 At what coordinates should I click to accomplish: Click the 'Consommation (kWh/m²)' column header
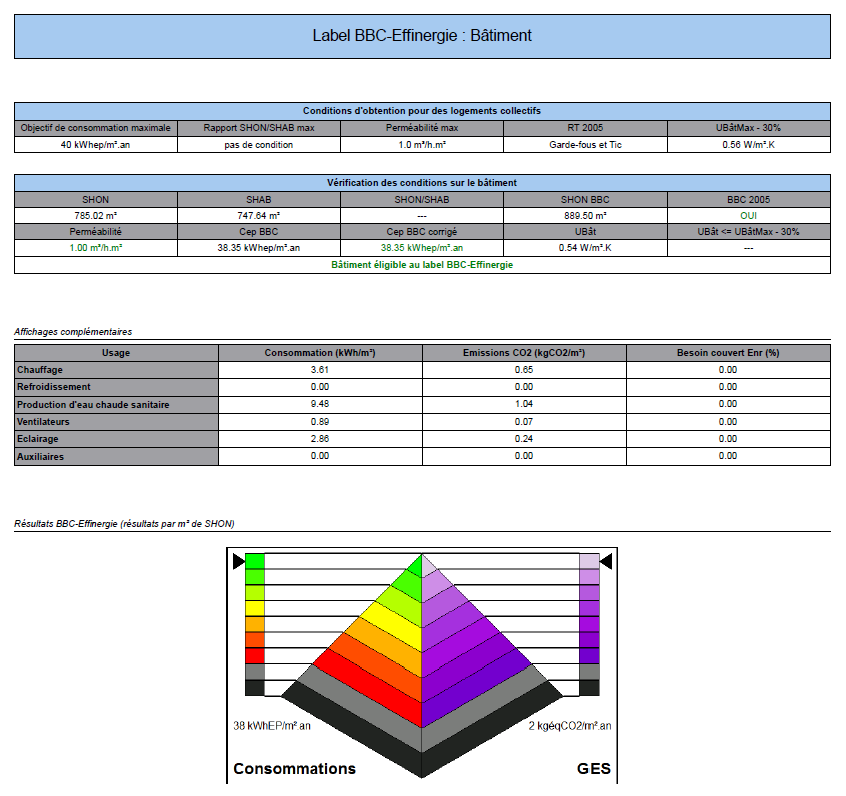pos(320,353)
